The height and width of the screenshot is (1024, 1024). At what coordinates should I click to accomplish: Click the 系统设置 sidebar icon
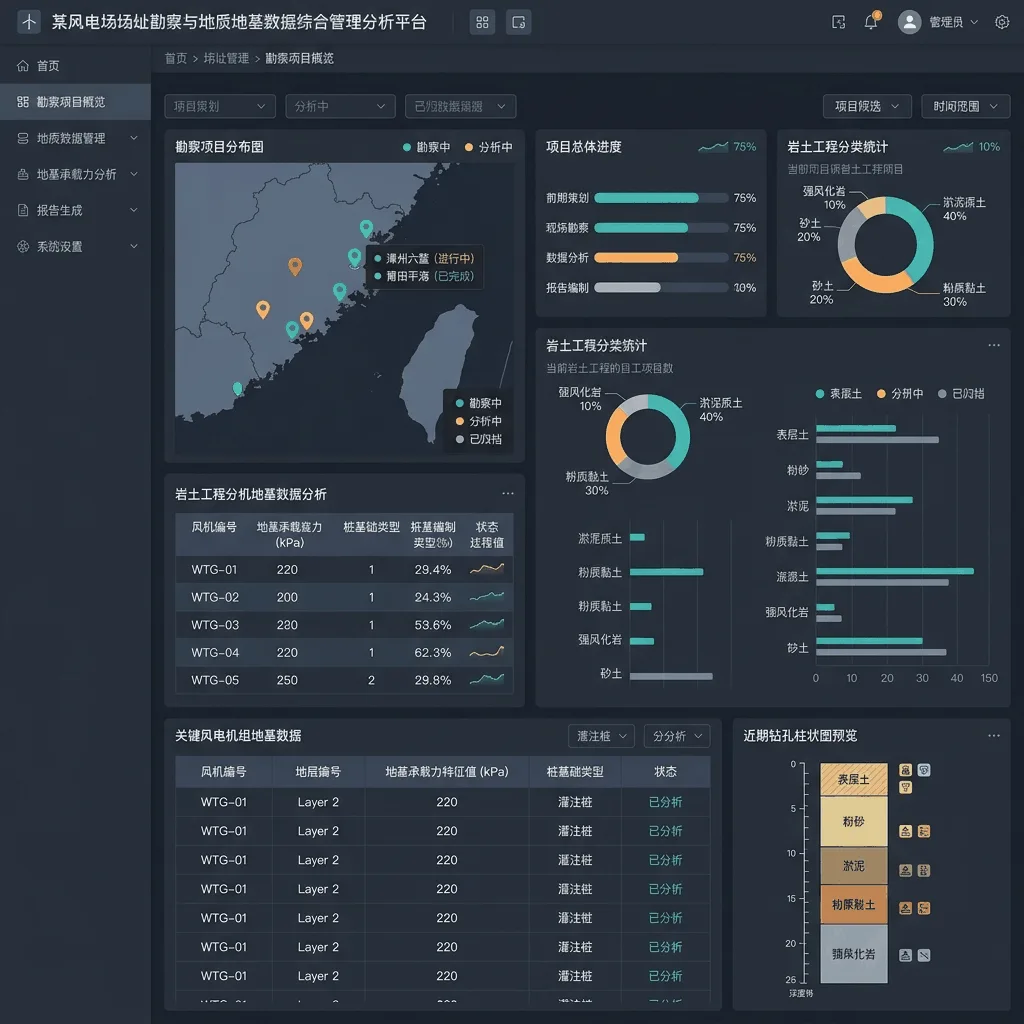point(23,246)
